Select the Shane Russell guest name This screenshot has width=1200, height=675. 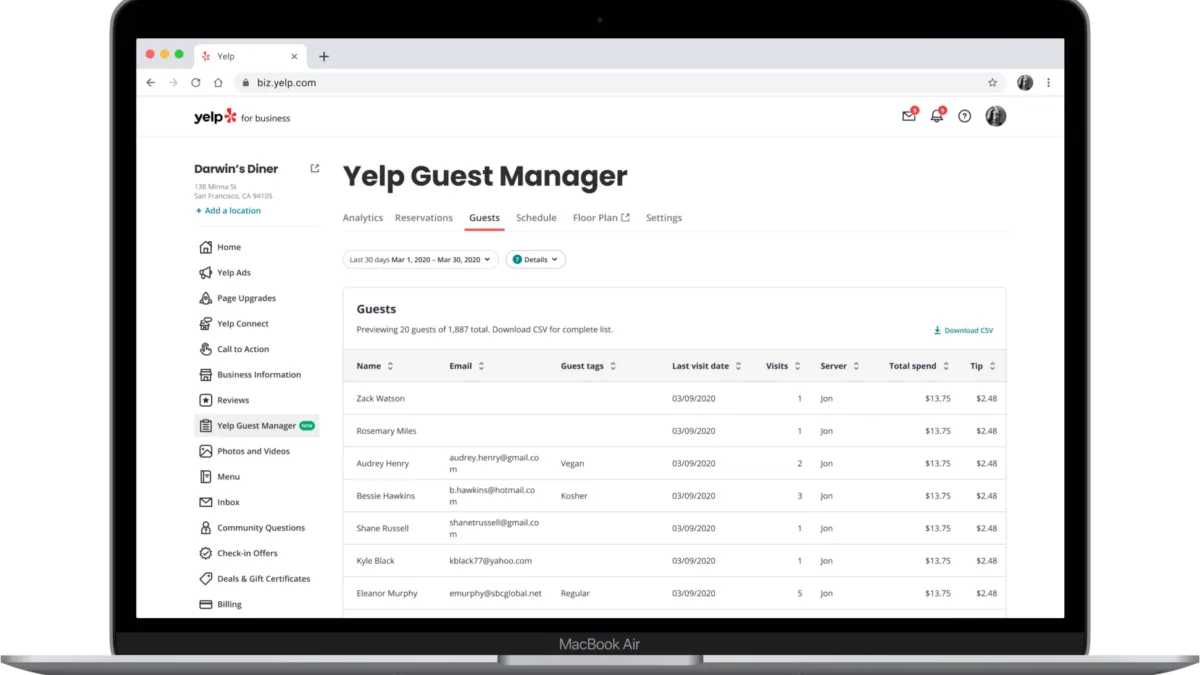pyautogui.click(x=385, y=528)
